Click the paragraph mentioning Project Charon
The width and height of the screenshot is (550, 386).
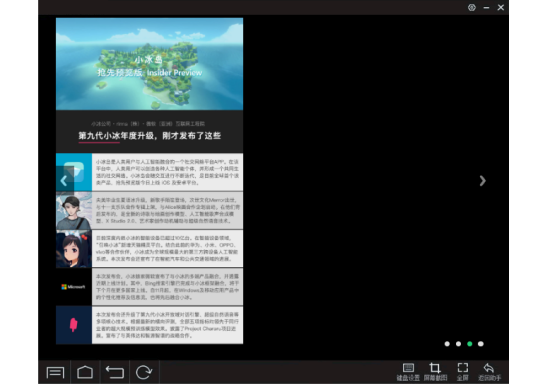(167, 325)
